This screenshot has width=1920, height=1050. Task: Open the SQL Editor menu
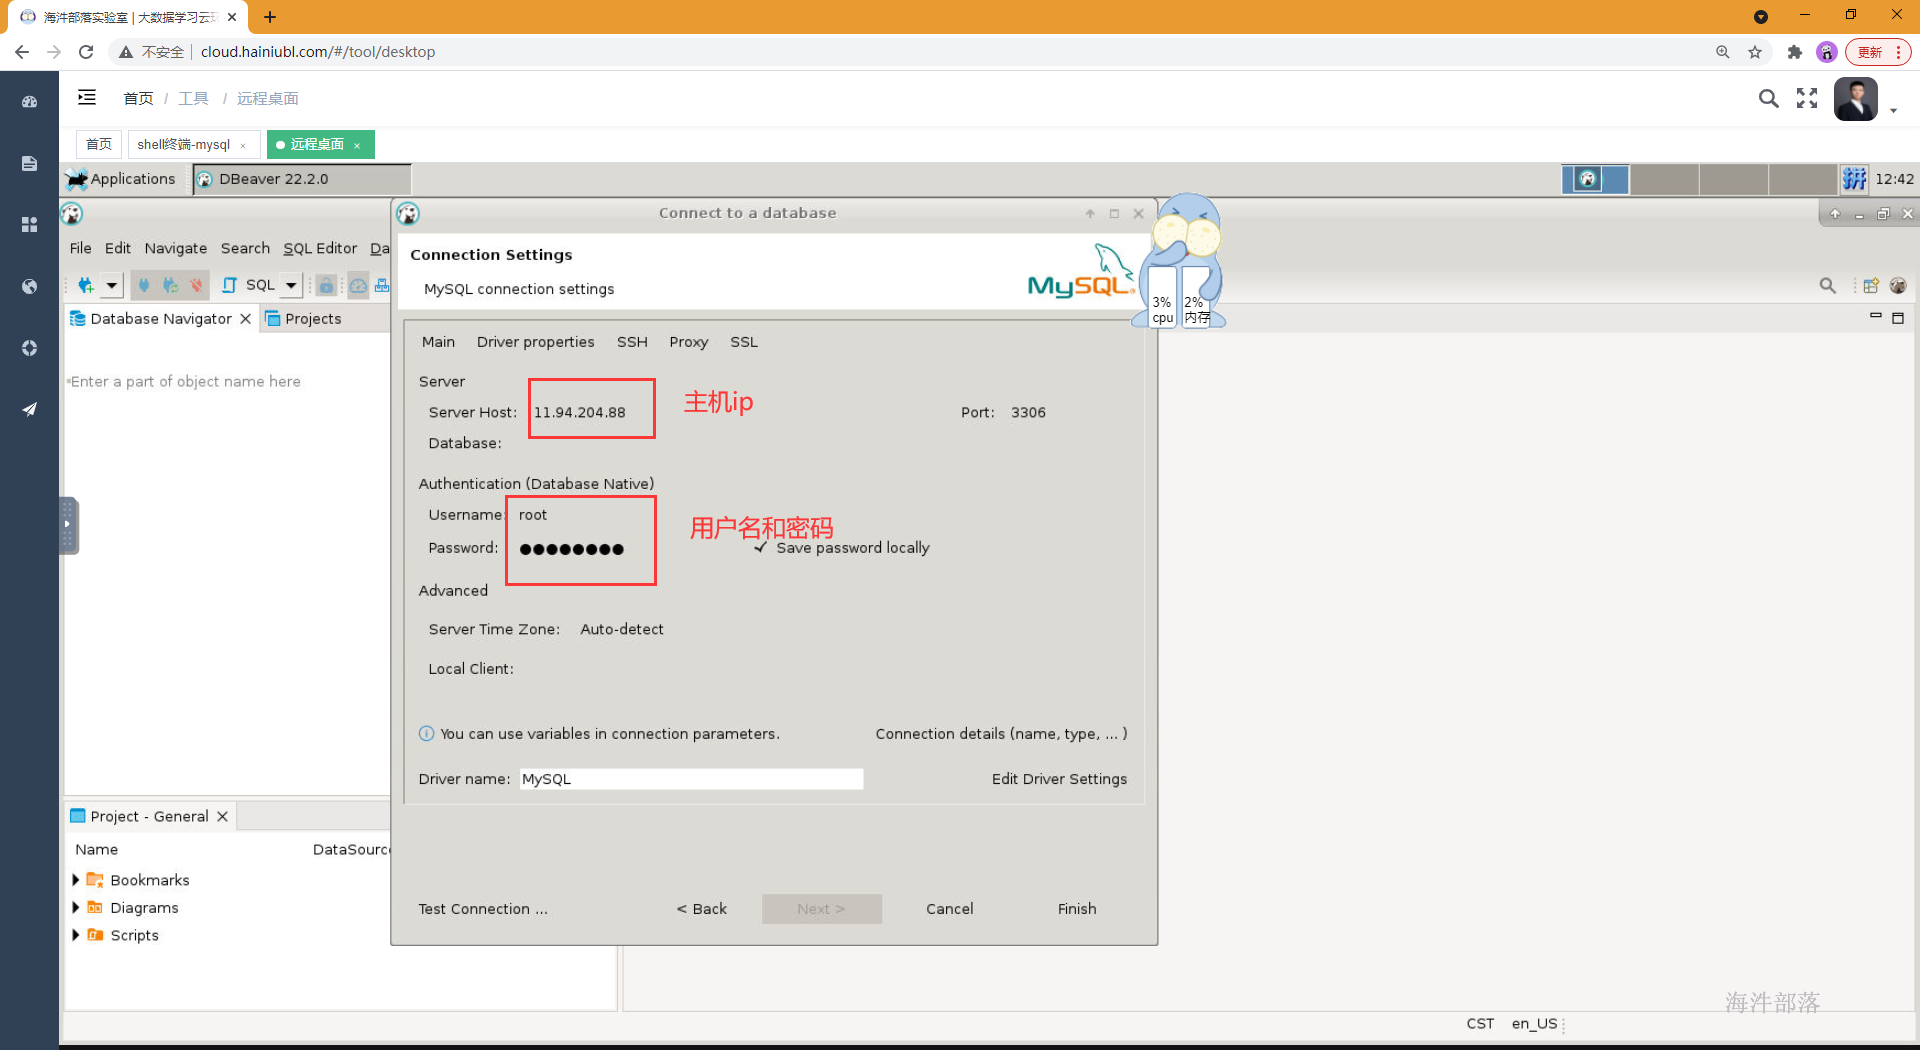(x=320, y=248)
